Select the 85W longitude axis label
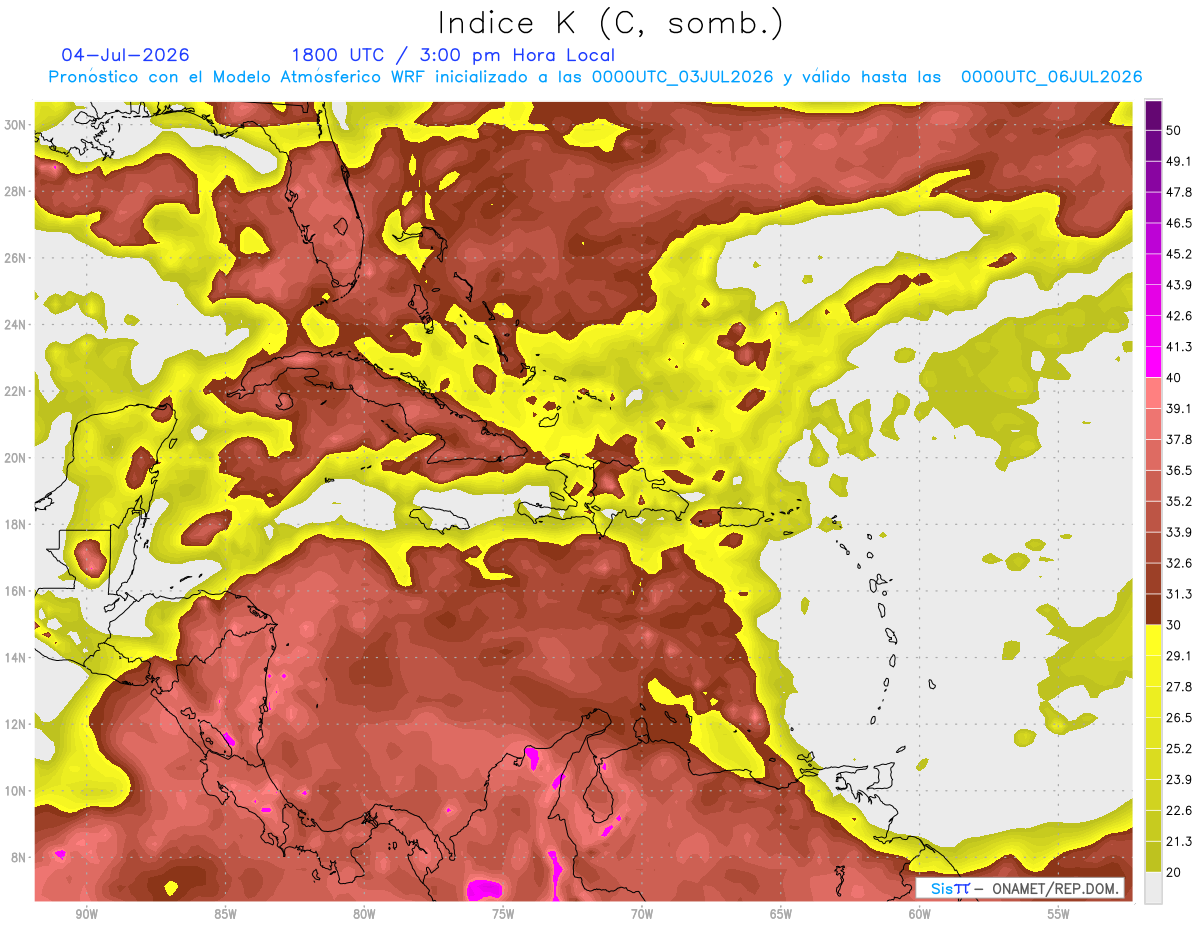The image size is (1200, 927). point(225,915)
